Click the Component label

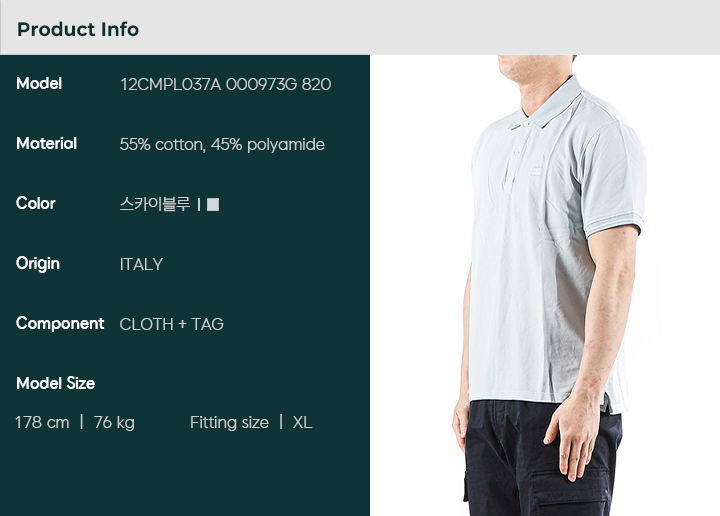tap(60, 324)
